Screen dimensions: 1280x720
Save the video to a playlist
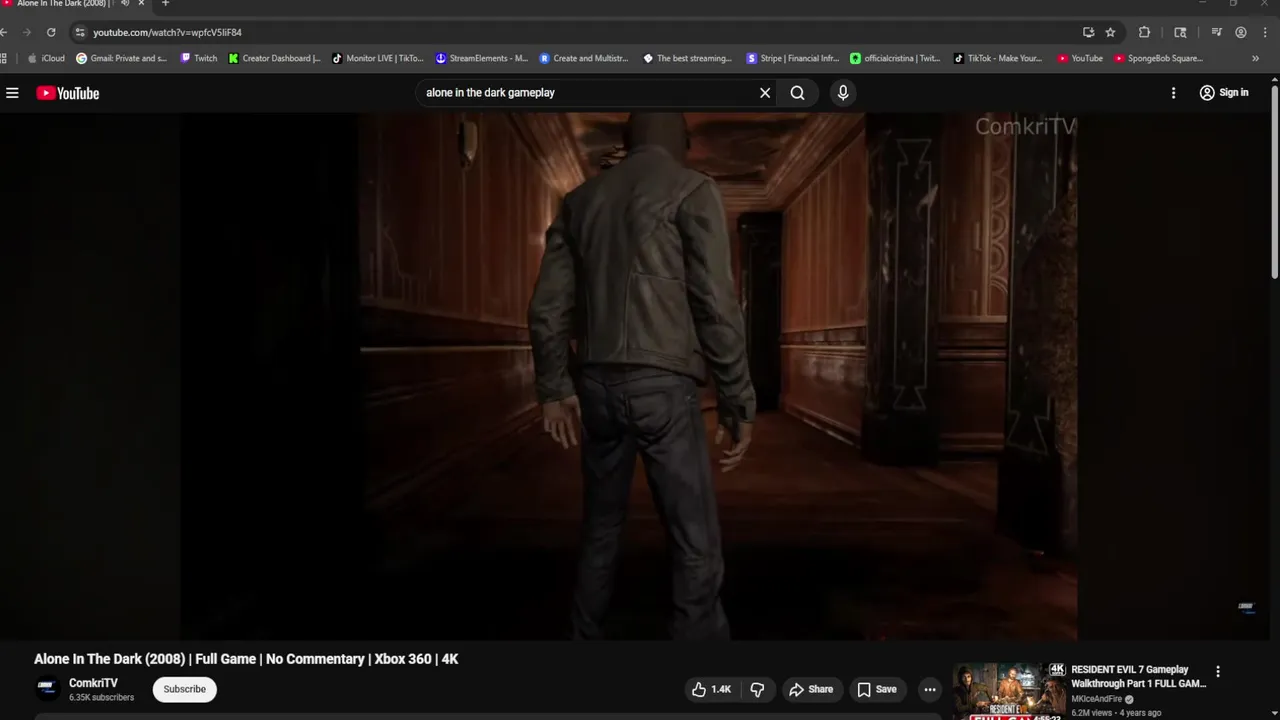876,689
